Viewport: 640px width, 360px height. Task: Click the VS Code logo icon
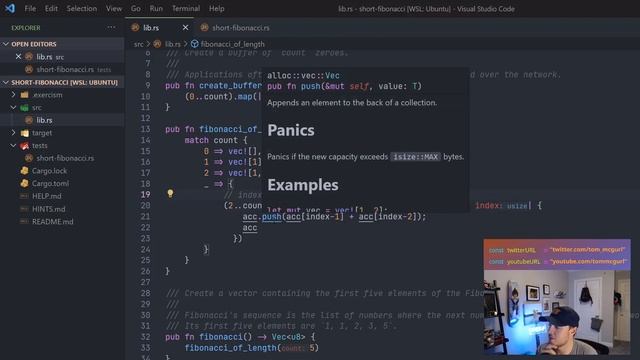pyautogui.click(x=10, y=8)
